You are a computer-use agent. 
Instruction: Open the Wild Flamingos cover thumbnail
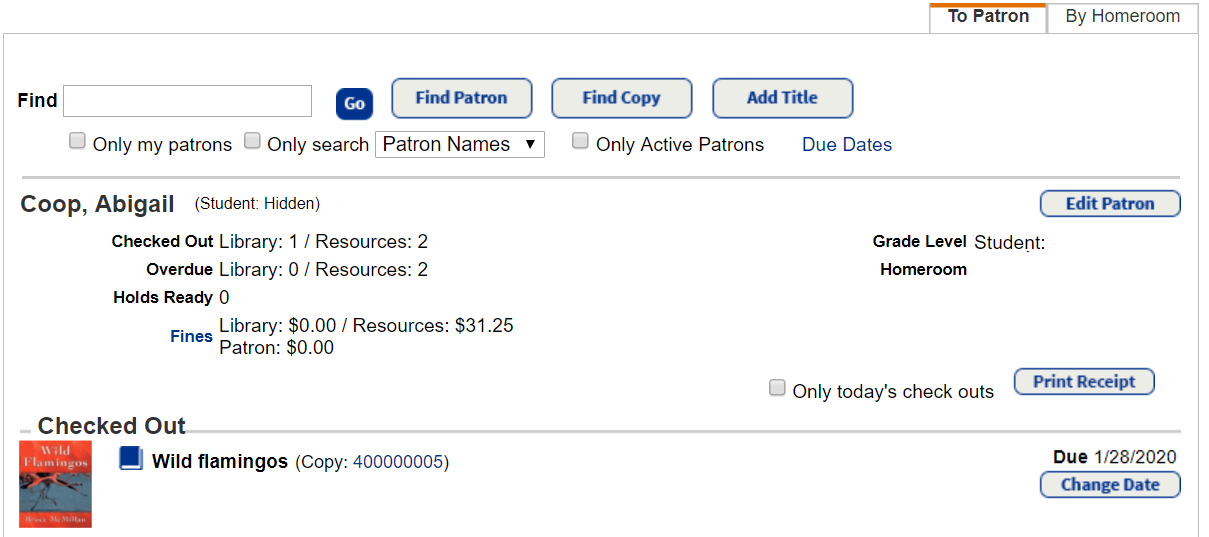click(56, 484)
